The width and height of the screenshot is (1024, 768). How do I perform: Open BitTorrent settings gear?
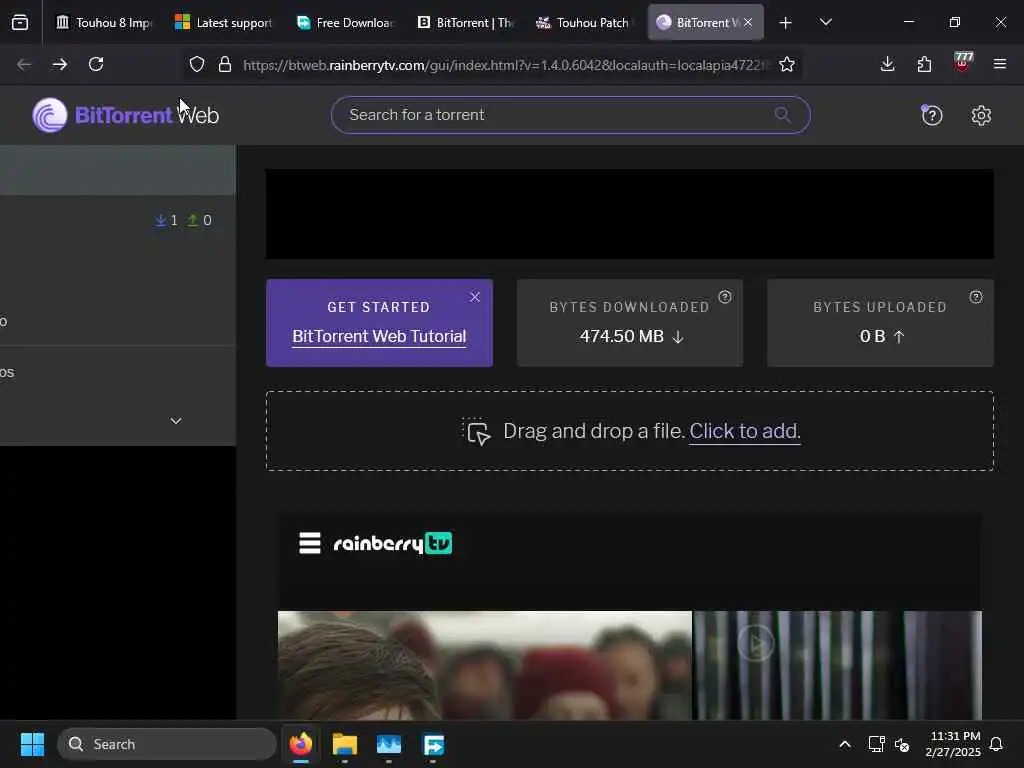tap(981, 115)
